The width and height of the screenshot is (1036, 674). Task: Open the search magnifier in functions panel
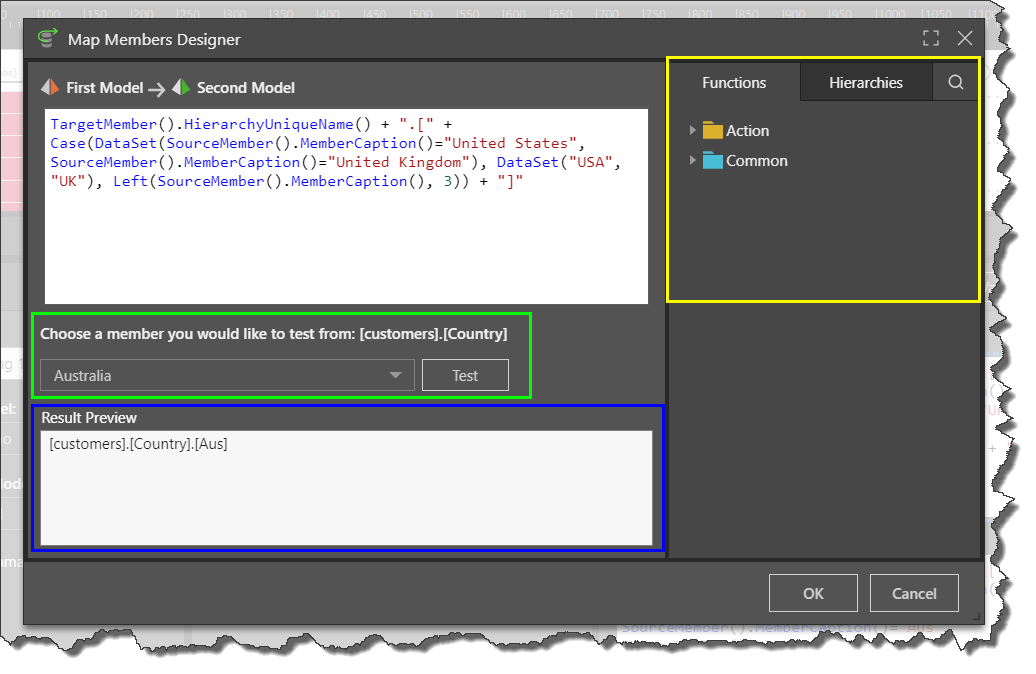pos(955,83)
